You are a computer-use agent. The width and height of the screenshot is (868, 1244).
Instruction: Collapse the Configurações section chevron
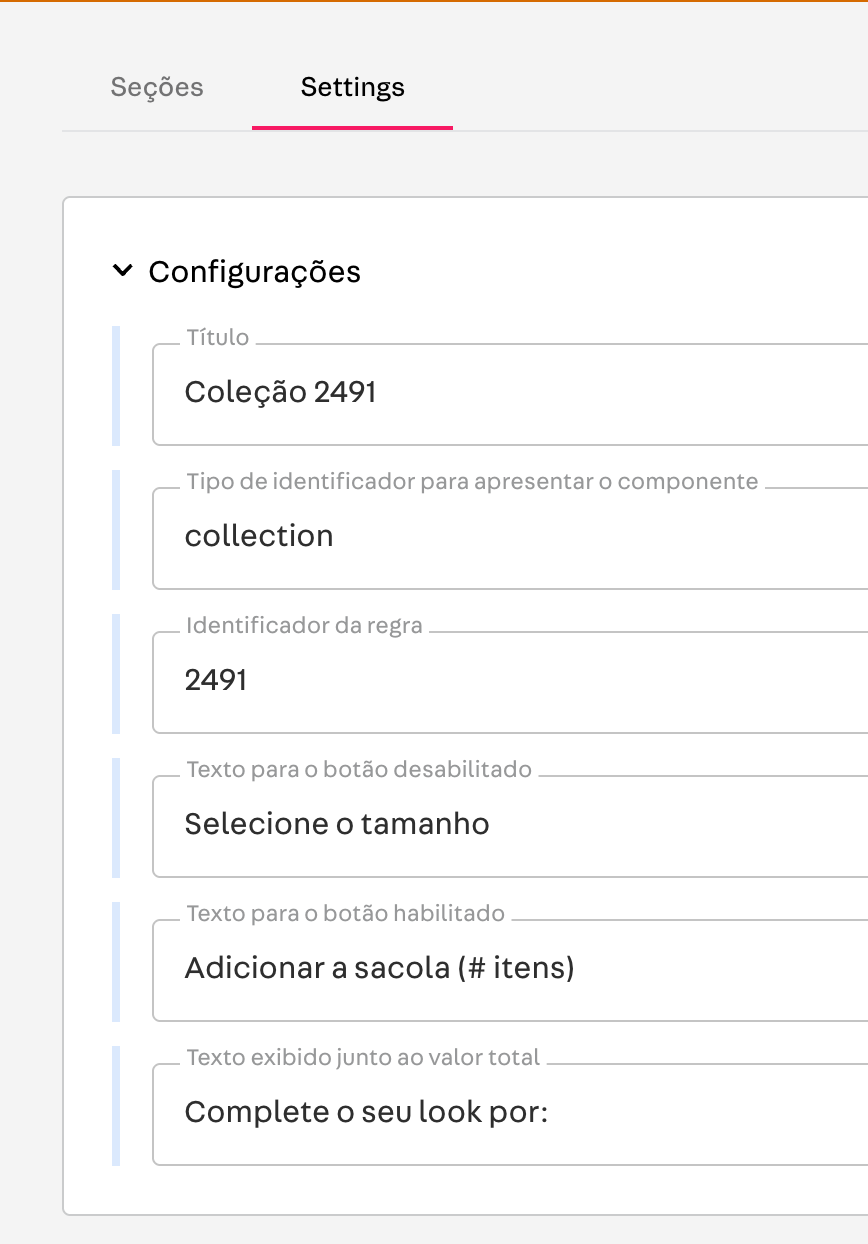point(122,271)
